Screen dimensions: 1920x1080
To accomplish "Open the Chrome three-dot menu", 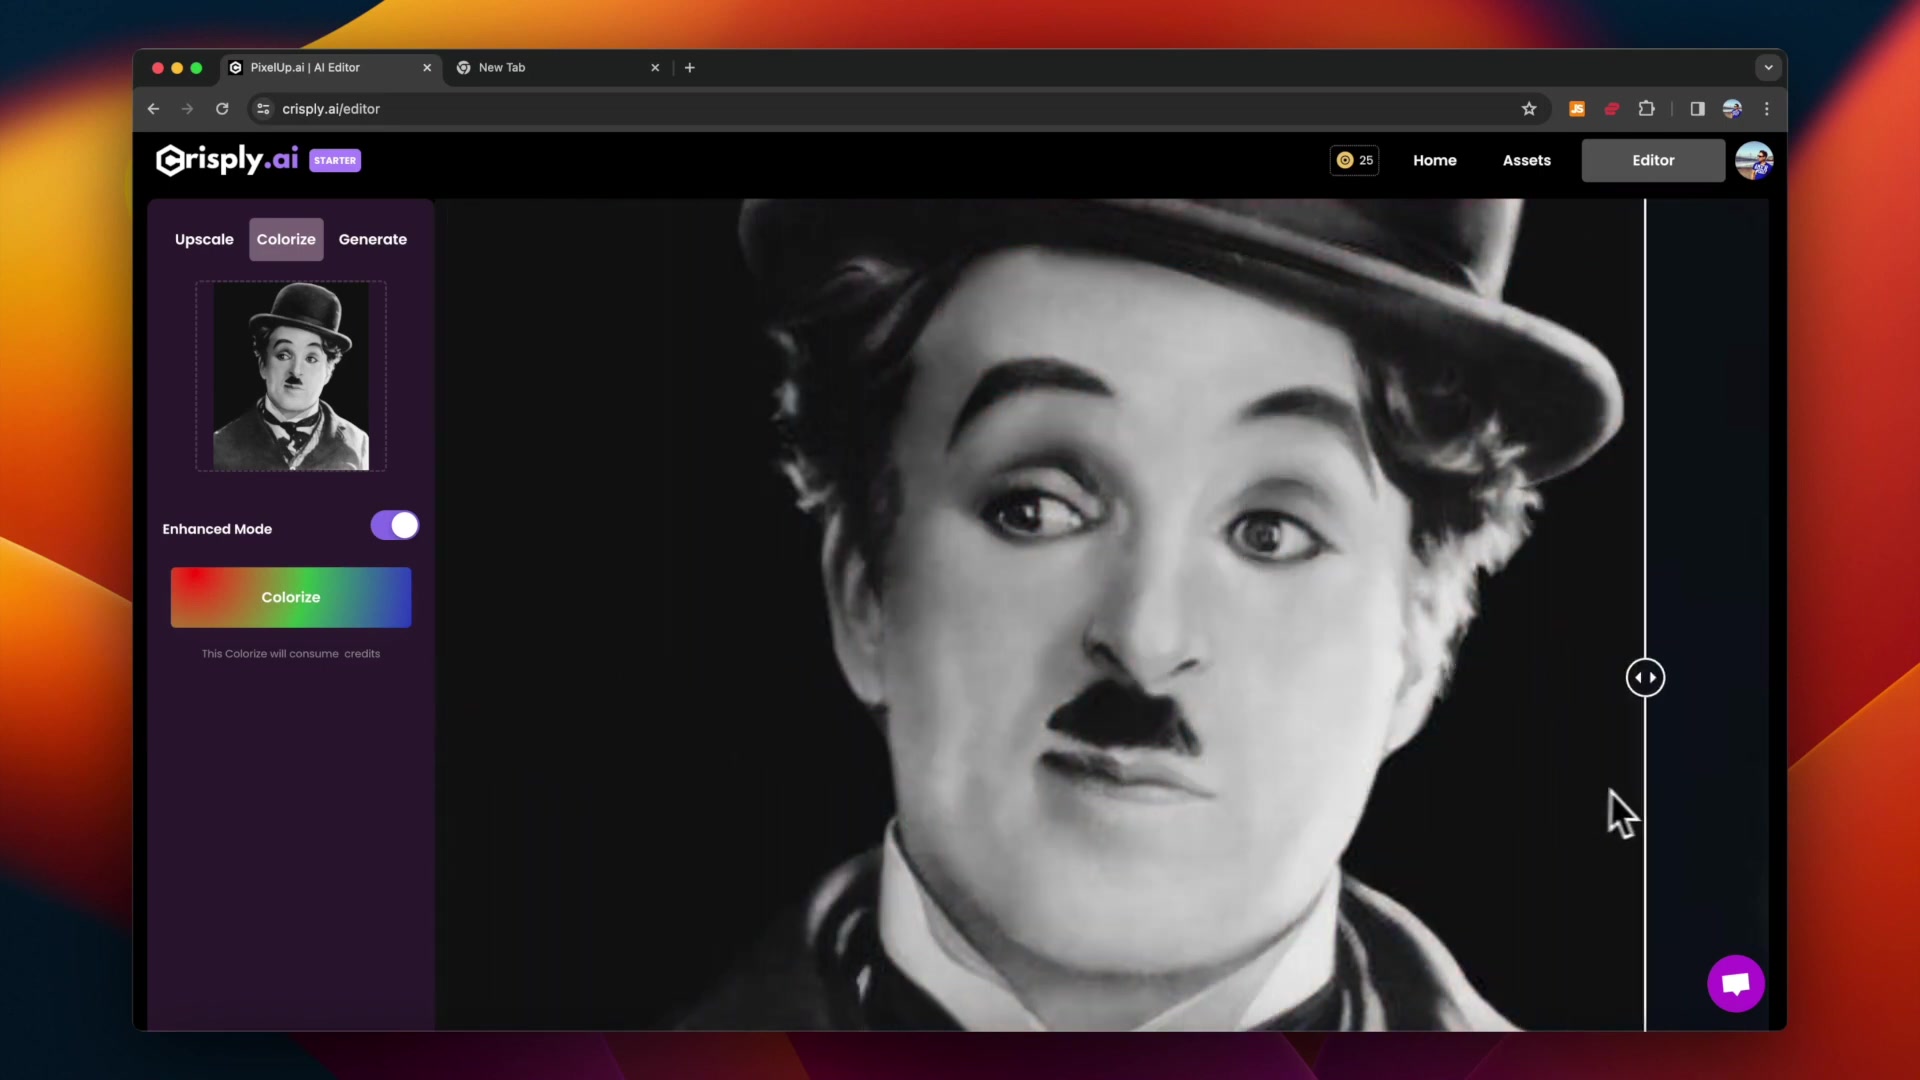I will tap(1767, 109).
